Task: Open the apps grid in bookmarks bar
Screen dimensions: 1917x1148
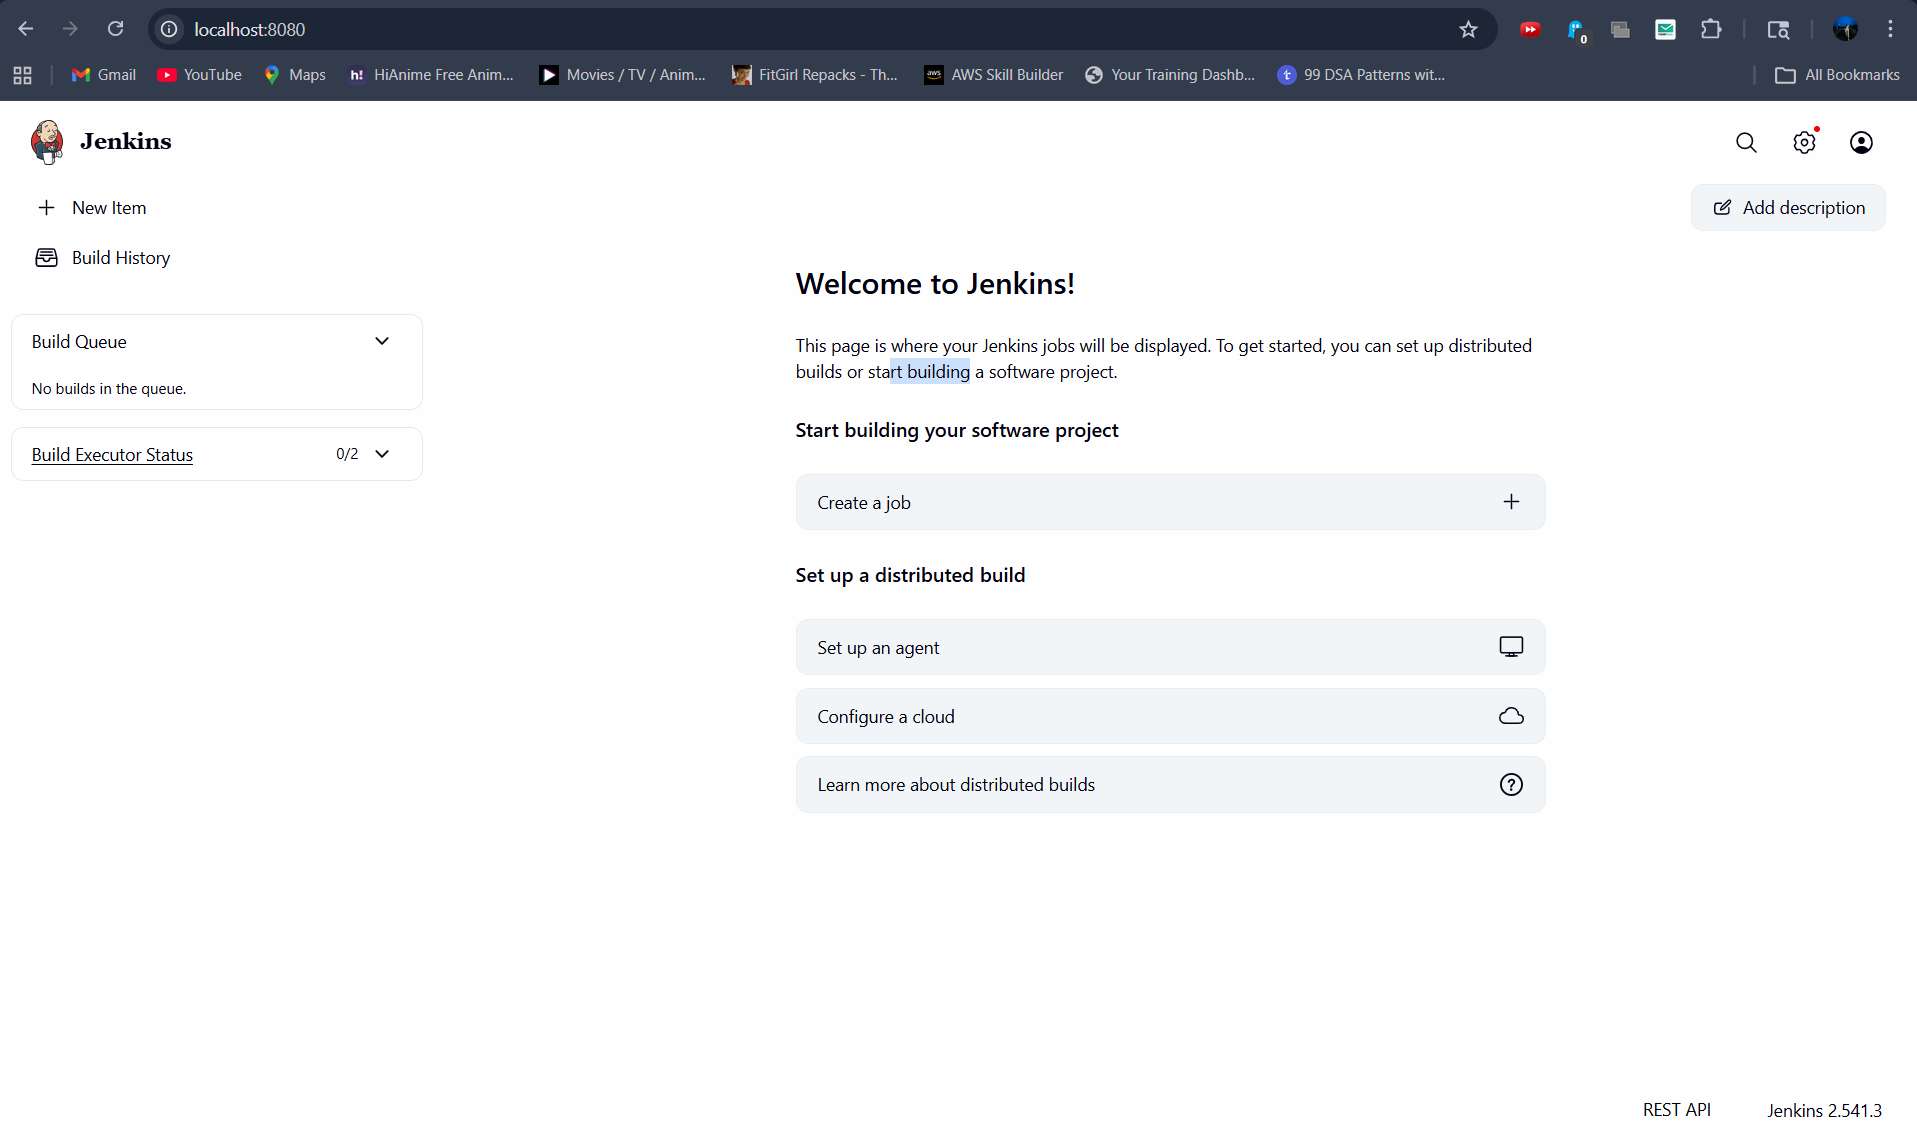Action: pos(23,75)
